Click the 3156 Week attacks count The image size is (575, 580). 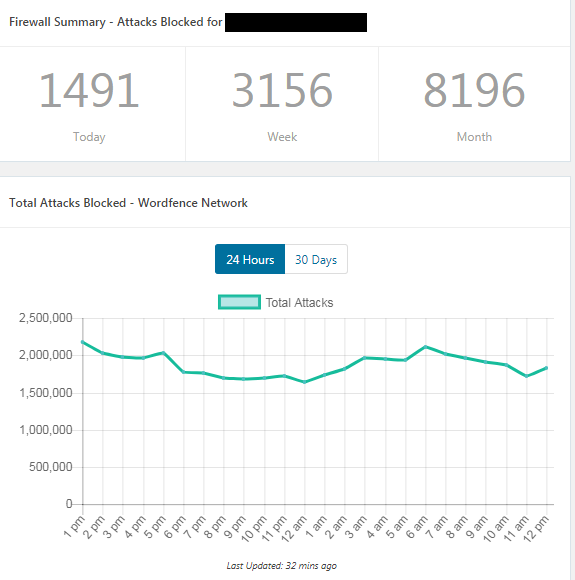click(282, 90)
